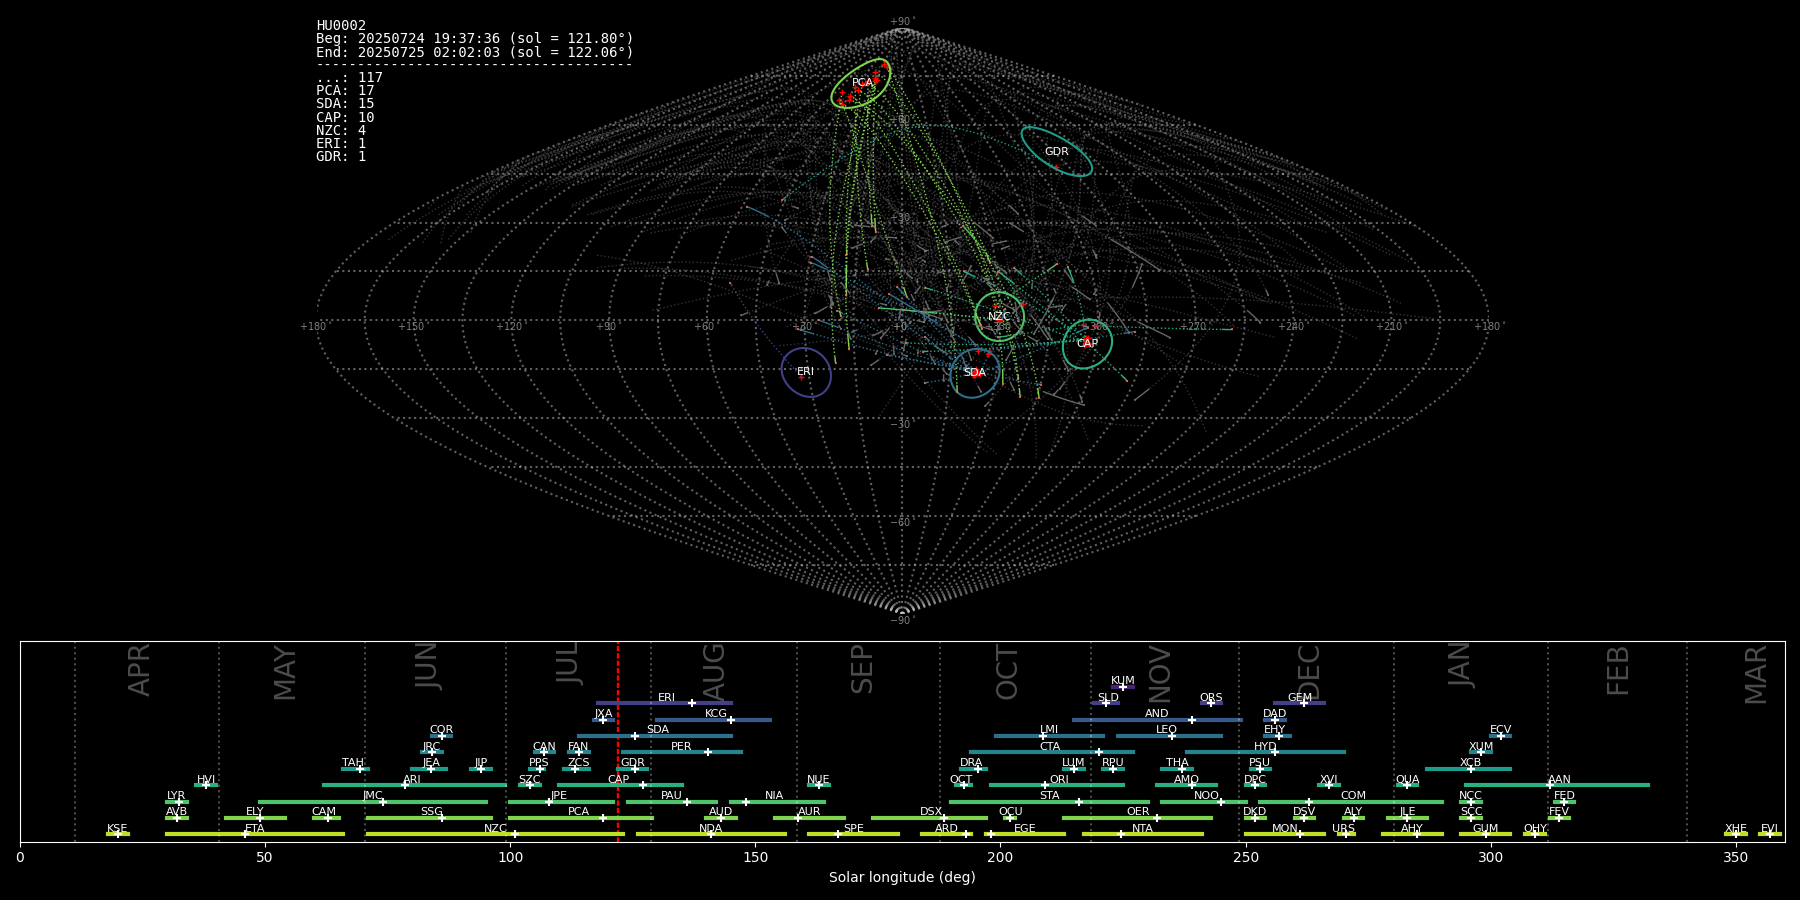Click the SDA radiant circle on map

974,373
